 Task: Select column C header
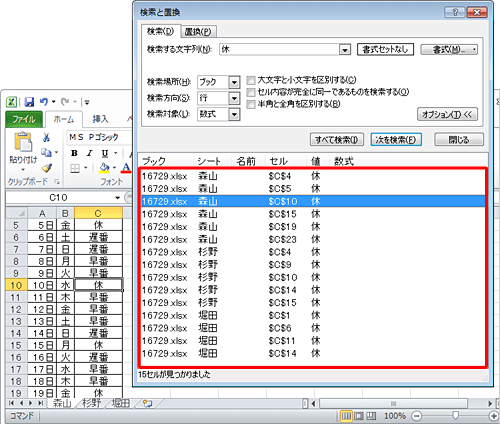pyautogui.click(x=98, y=213)
